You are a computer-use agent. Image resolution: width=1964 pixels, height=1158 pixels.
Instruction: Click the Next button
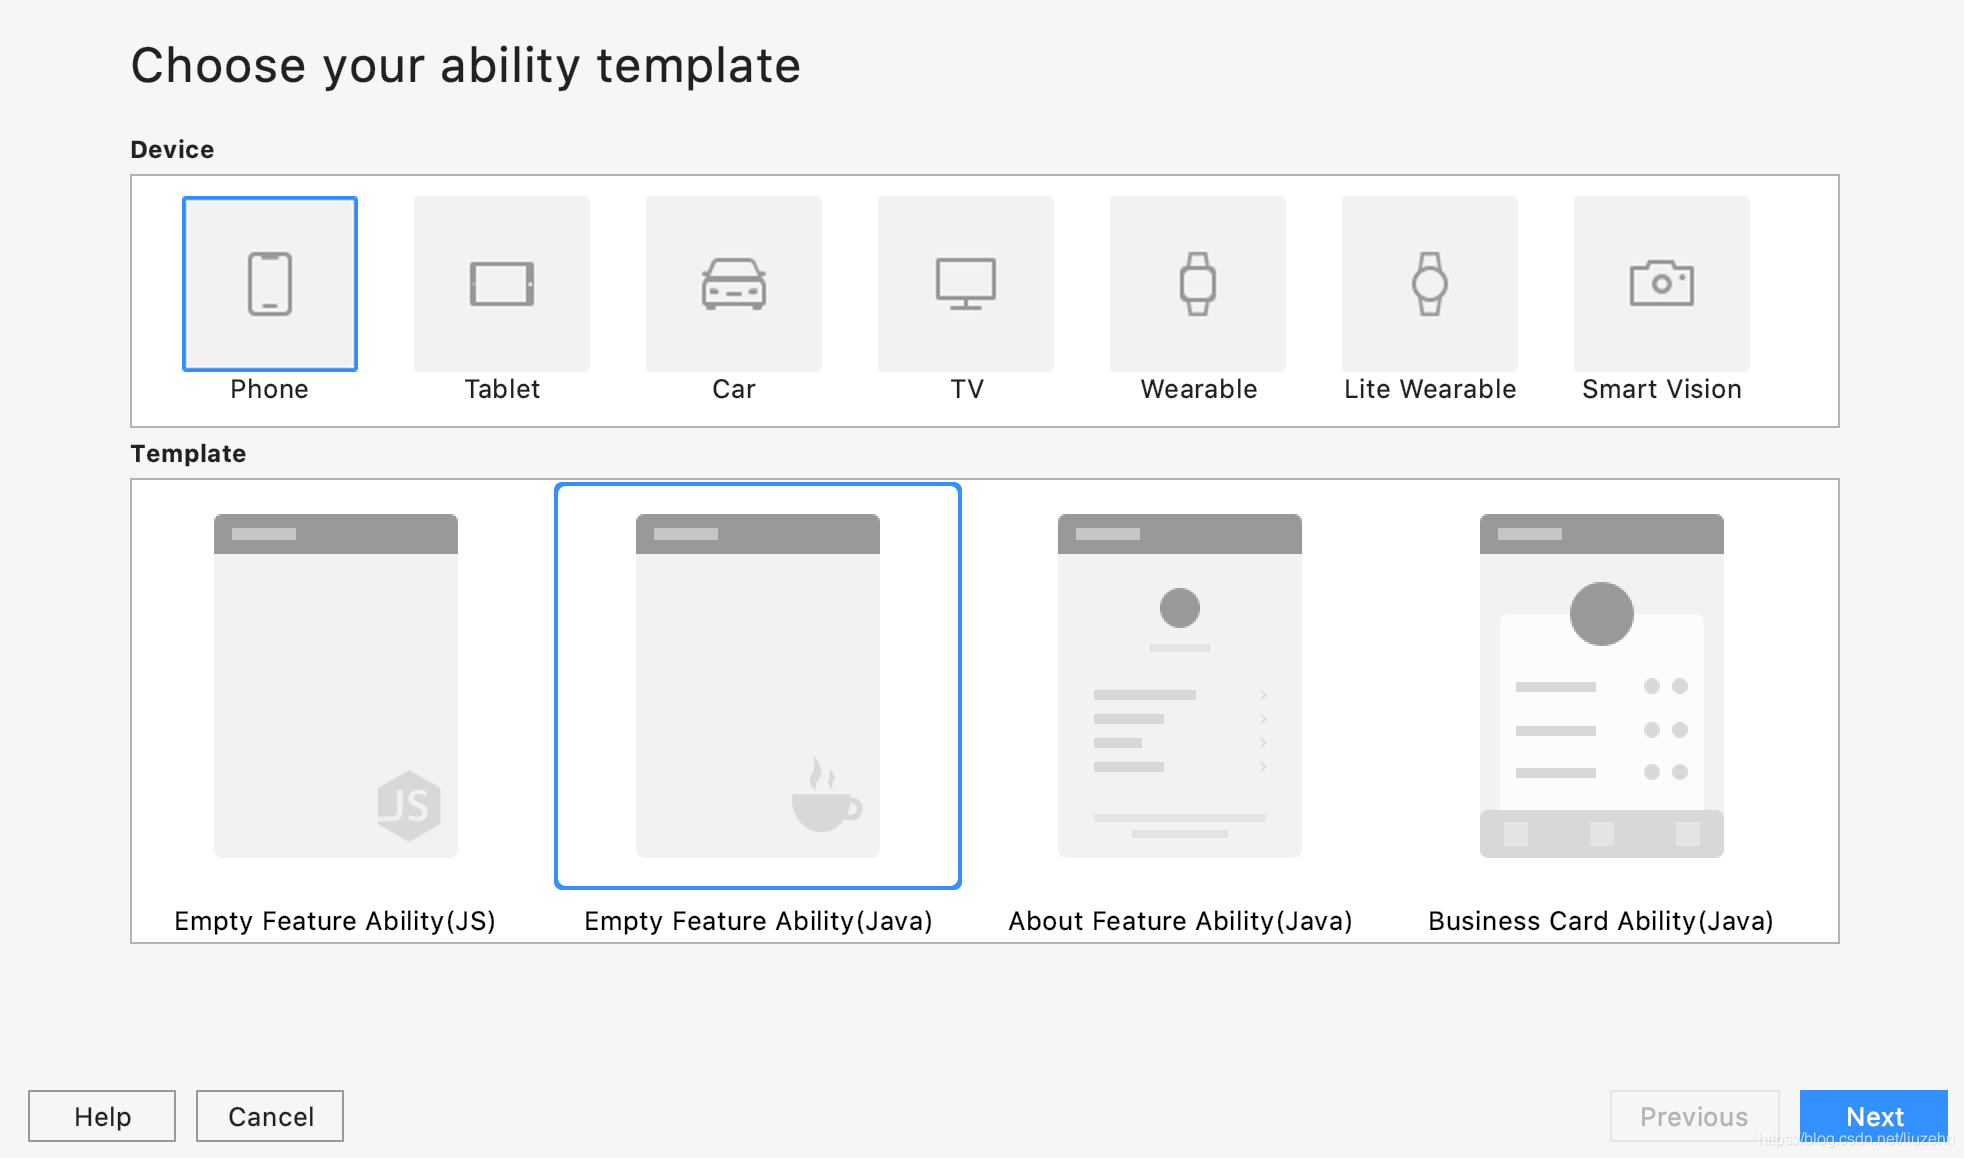[1874, 1116]
